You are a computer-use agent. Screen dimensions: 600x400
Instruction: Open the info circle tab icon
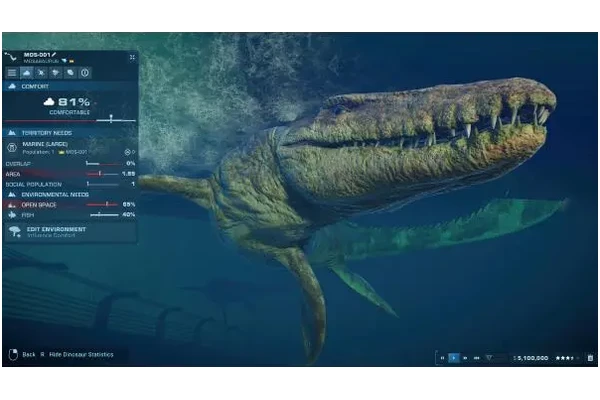coord(85,73)
